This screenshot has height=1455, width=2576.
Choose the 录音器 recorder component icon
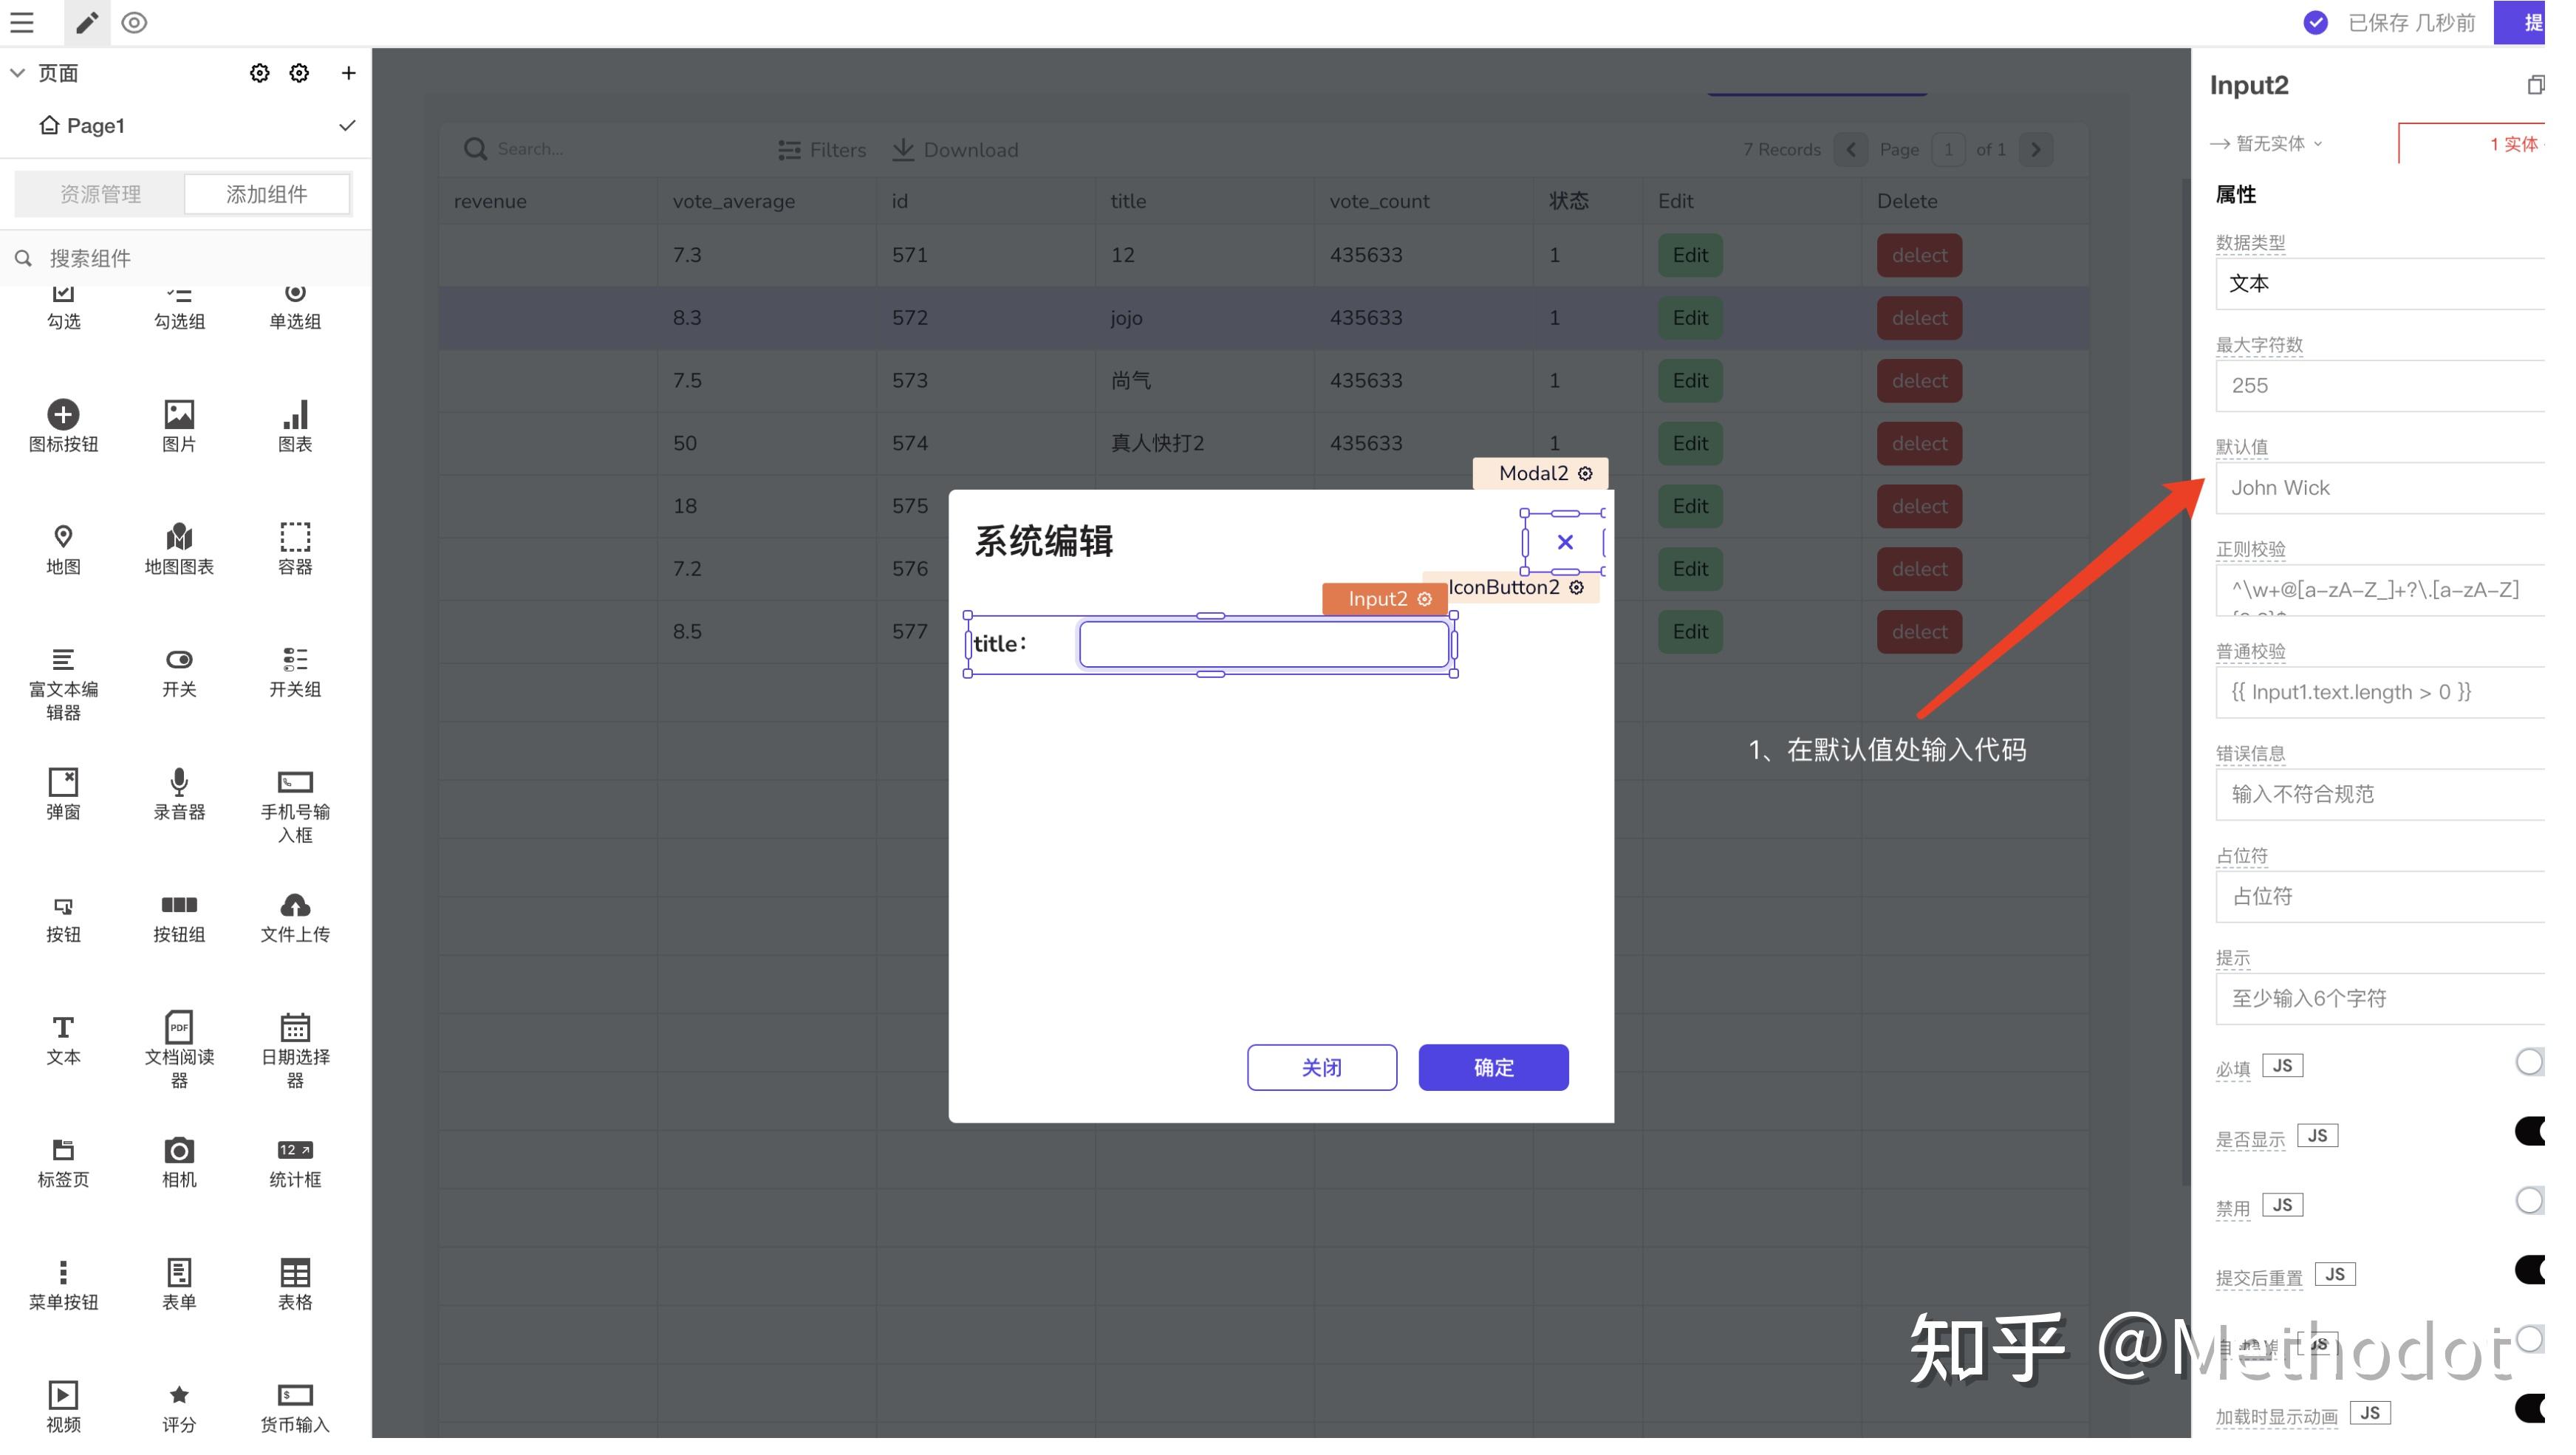tap(179, 782)
